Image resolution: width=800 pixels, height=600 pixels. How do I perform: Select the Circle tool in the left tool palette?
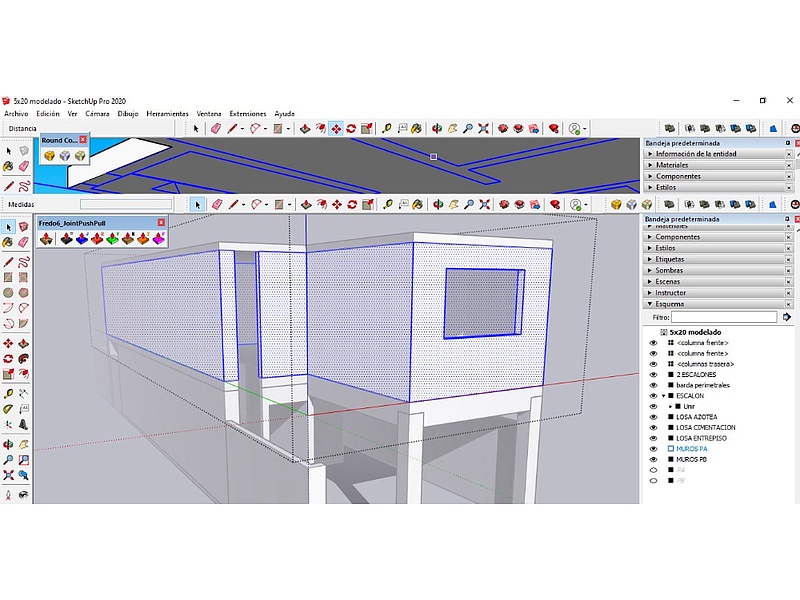pos(8,293)
